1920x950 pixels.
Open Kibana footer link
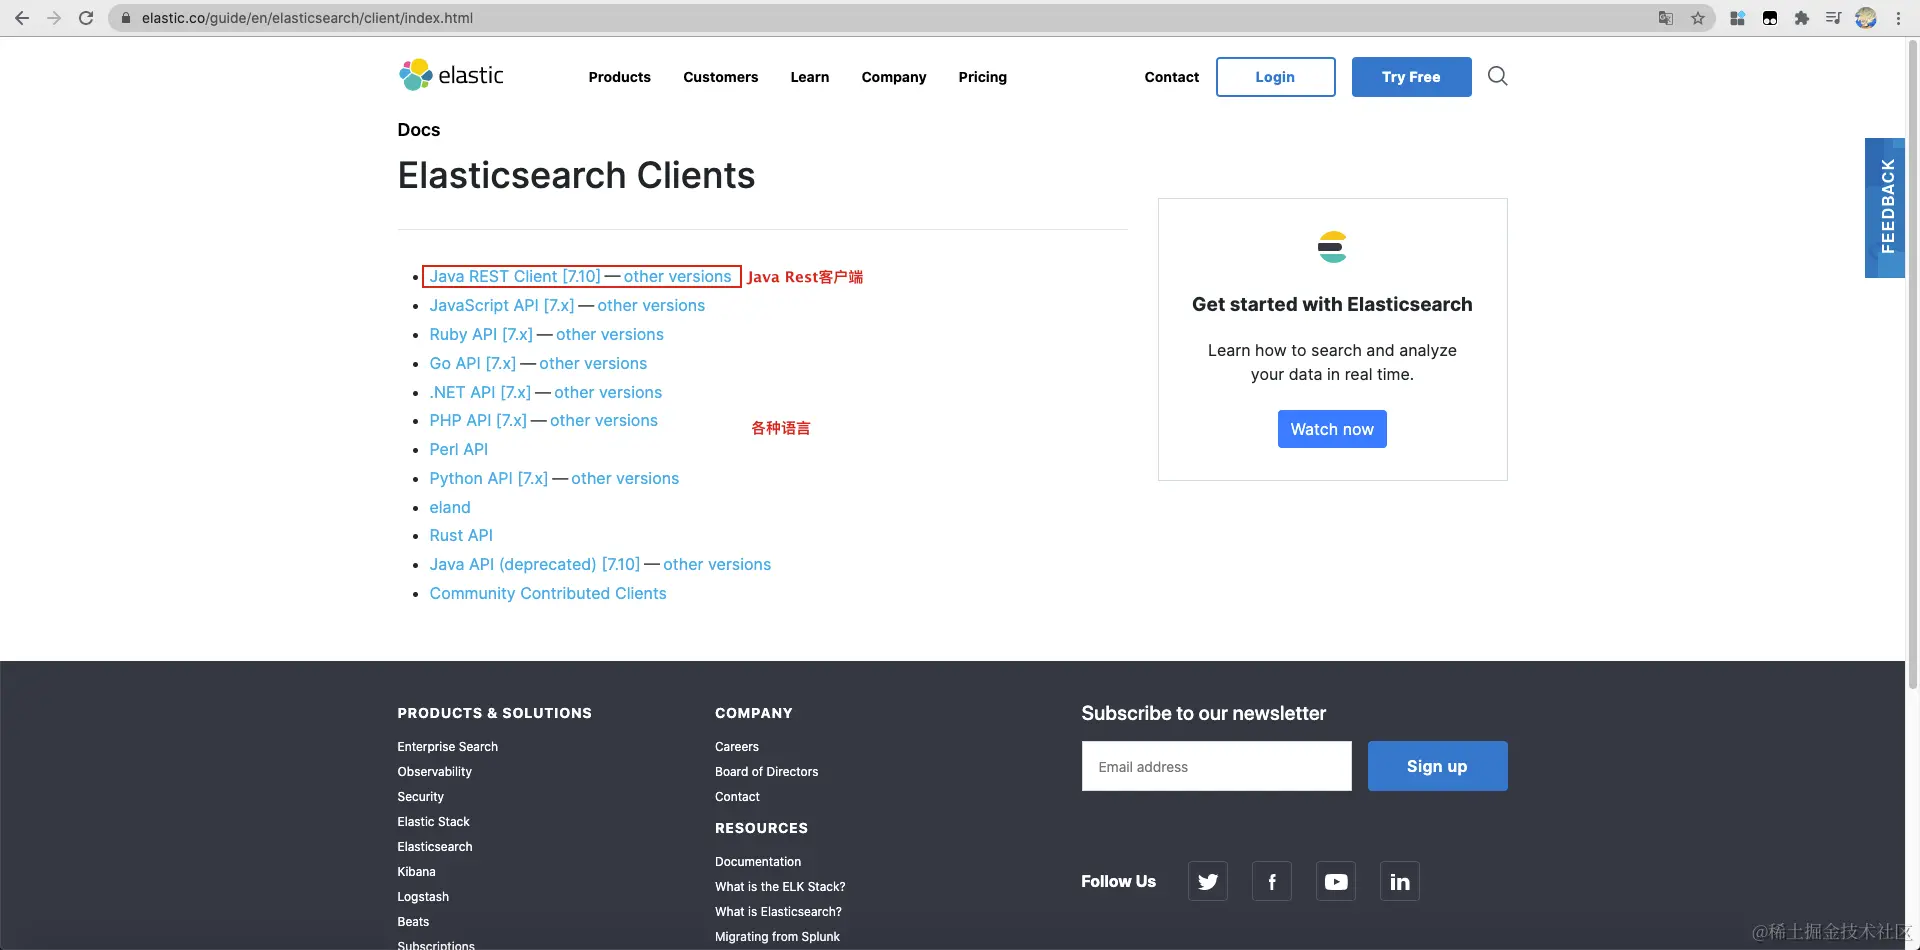pos(417,872)
